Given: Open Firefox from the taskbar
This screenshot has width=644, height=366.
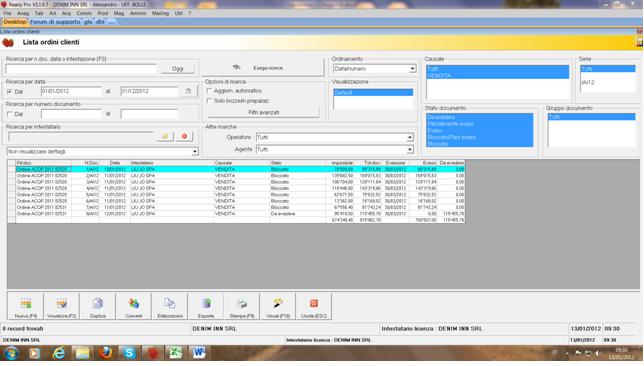Looking at the screenshot, I should click(x=106, y=353).
